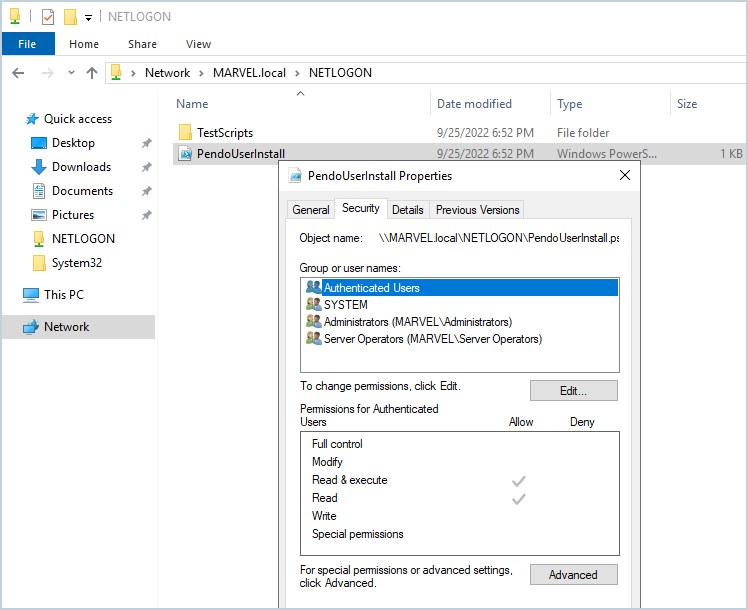Expand the chevron after Network in the address bar
Screen dimensions: 748x610
(x=201, y=73)
